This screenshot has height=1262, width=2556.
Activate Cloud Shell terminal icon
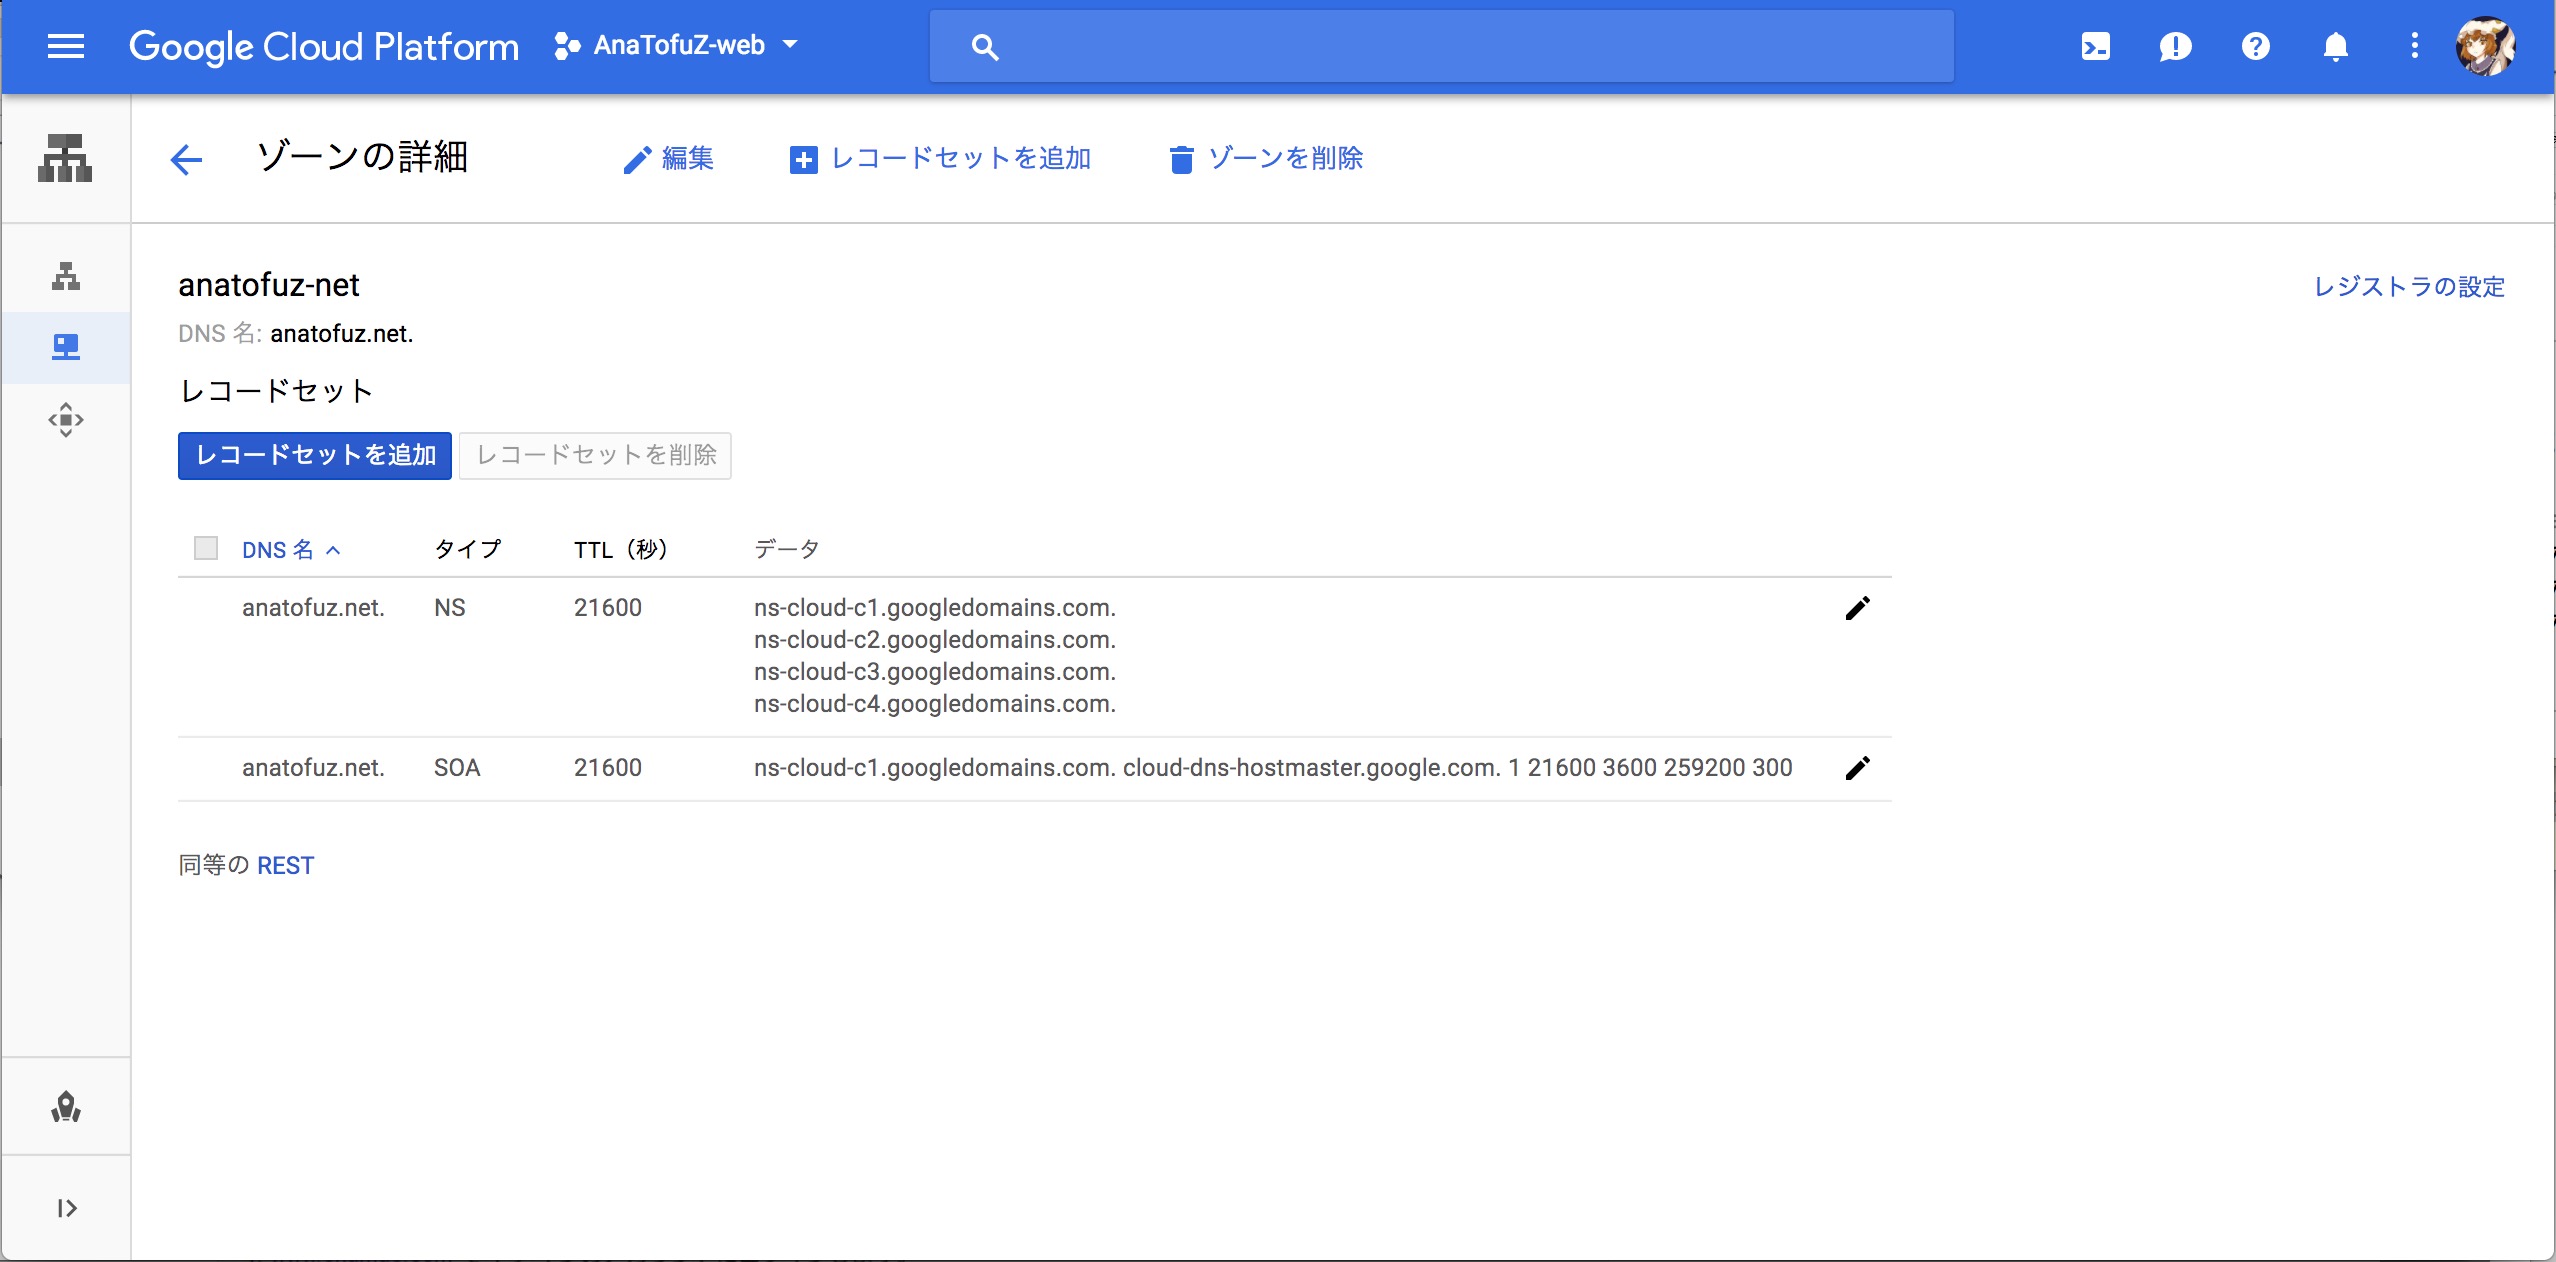[2095, 46]
